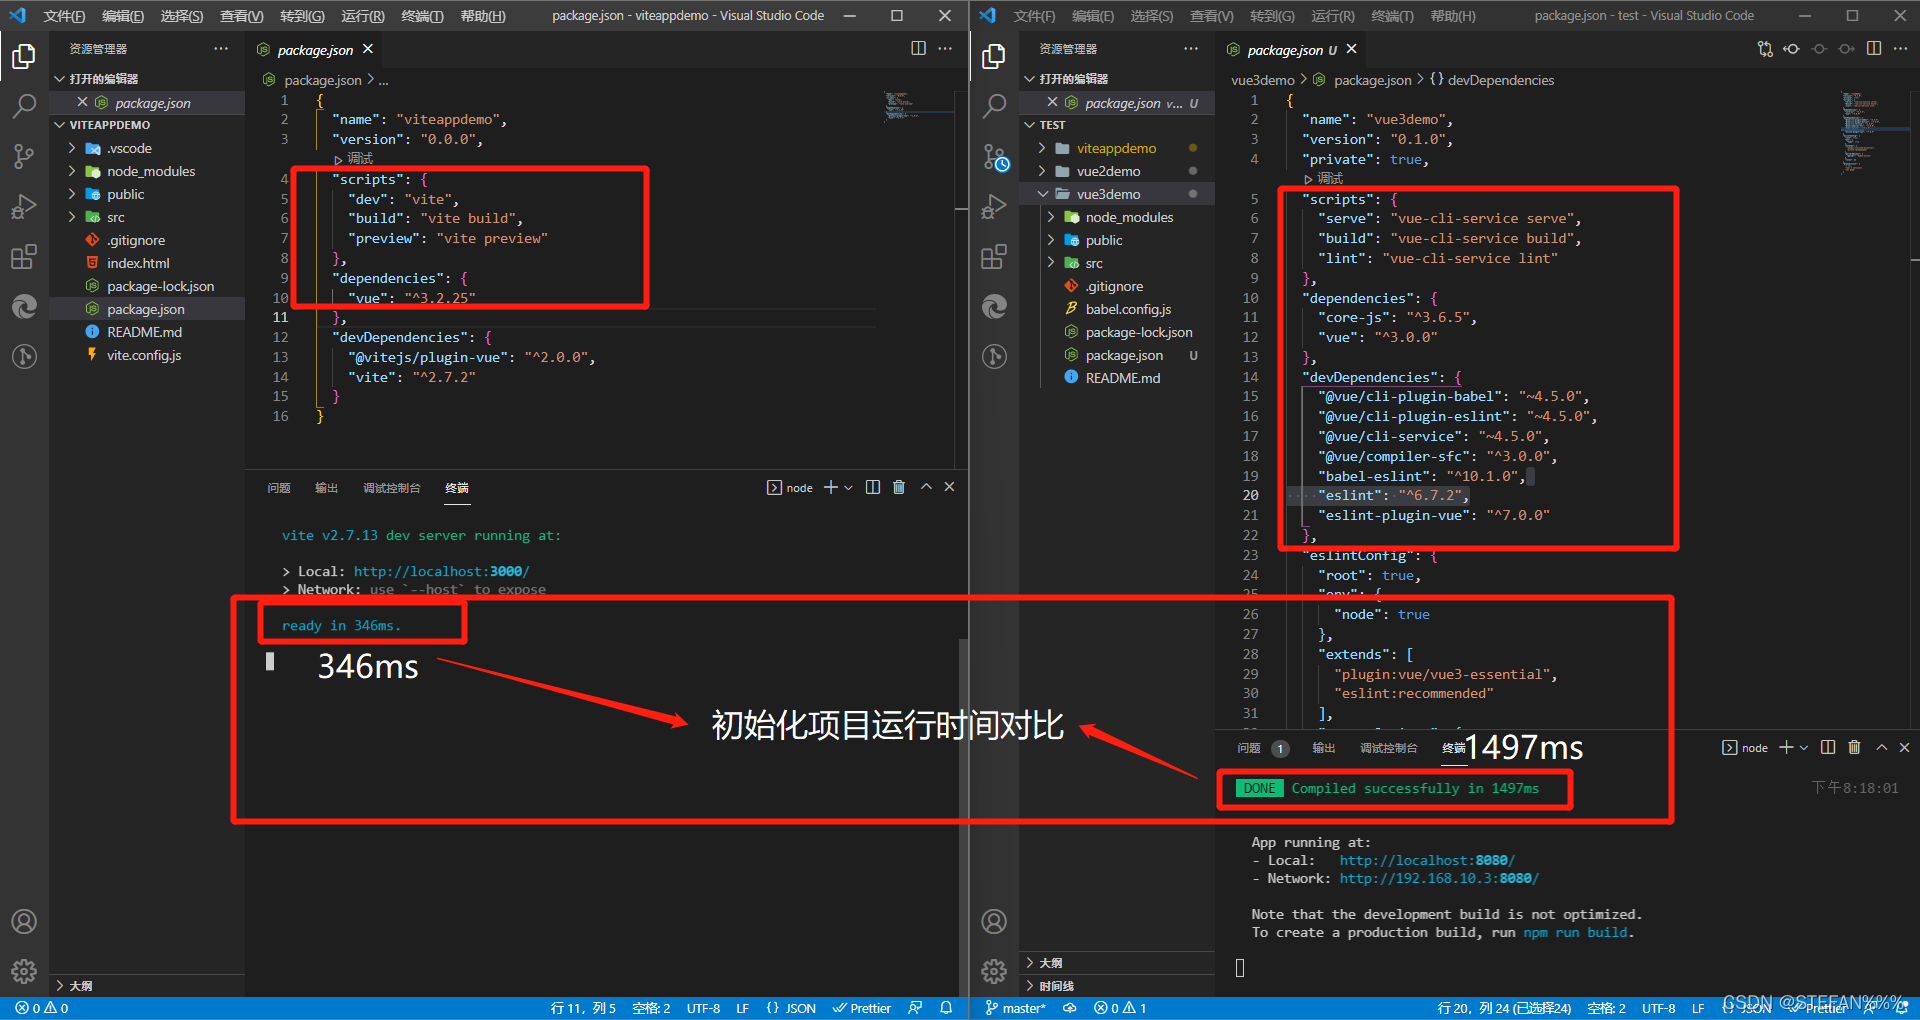This screenshot has height=1020, width=1920.
Task: Open Search view in right window activity bar
Action: [994, 106]
